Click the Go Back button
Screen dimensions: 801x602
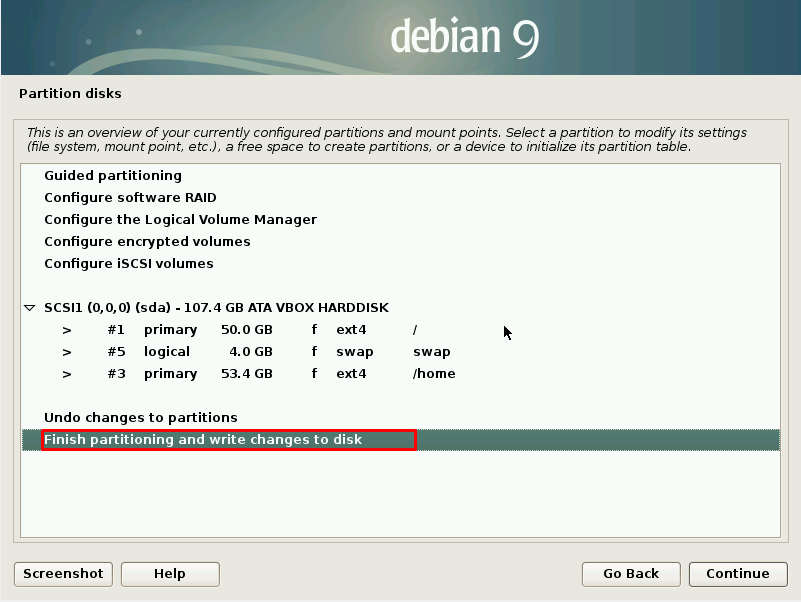(x=631, y=574)
